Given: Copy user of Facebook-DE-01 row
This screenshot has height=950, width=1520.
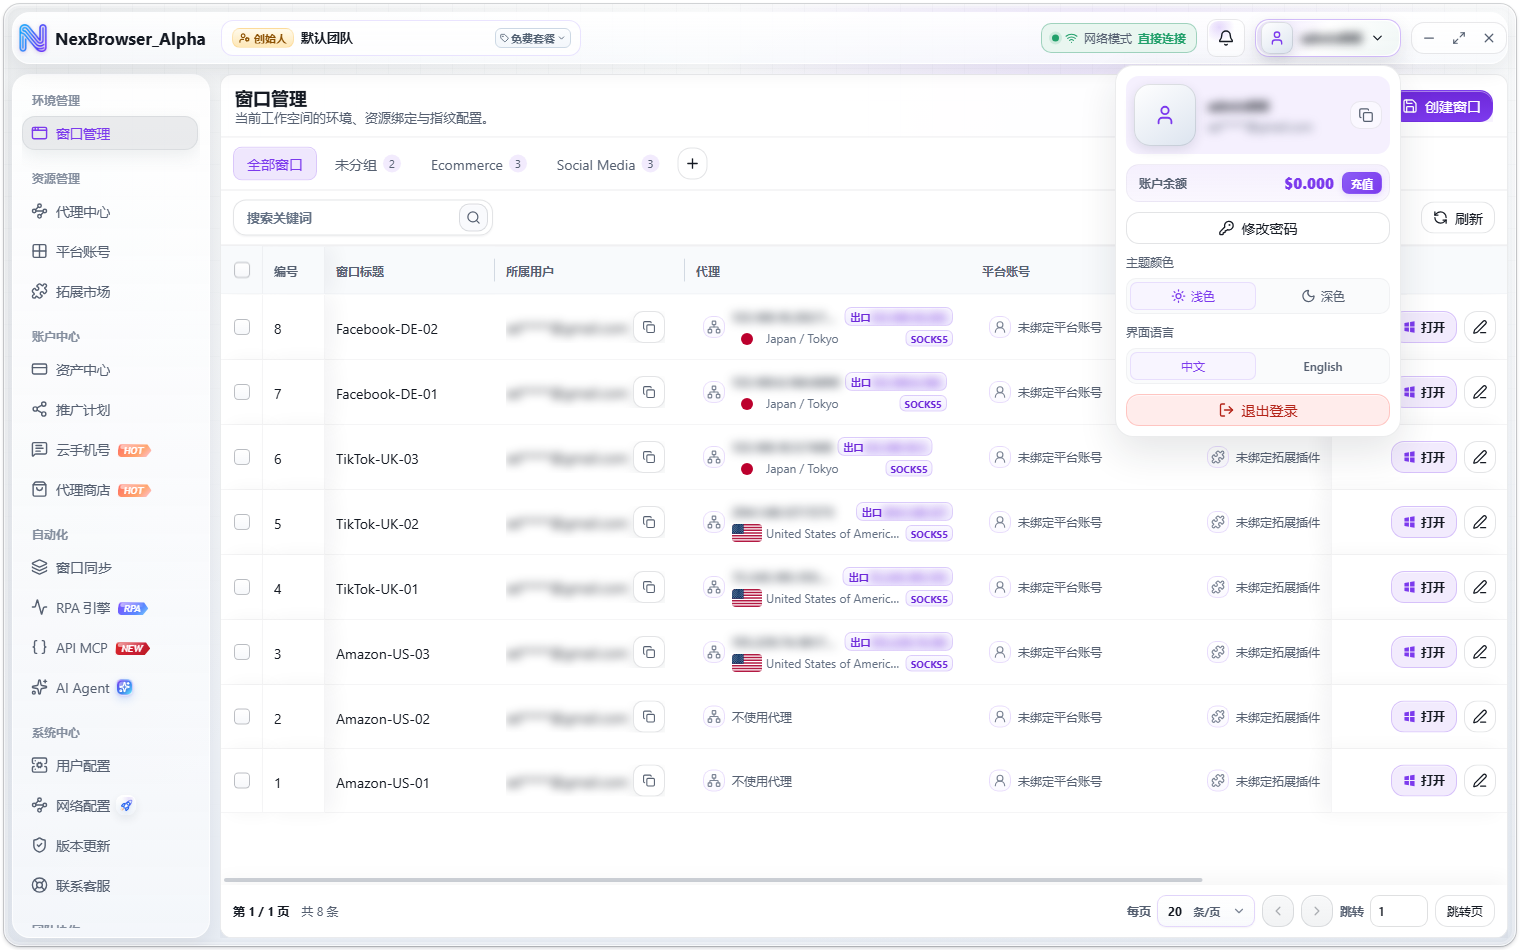Looking at the screenshot, I should pos(649,392).
